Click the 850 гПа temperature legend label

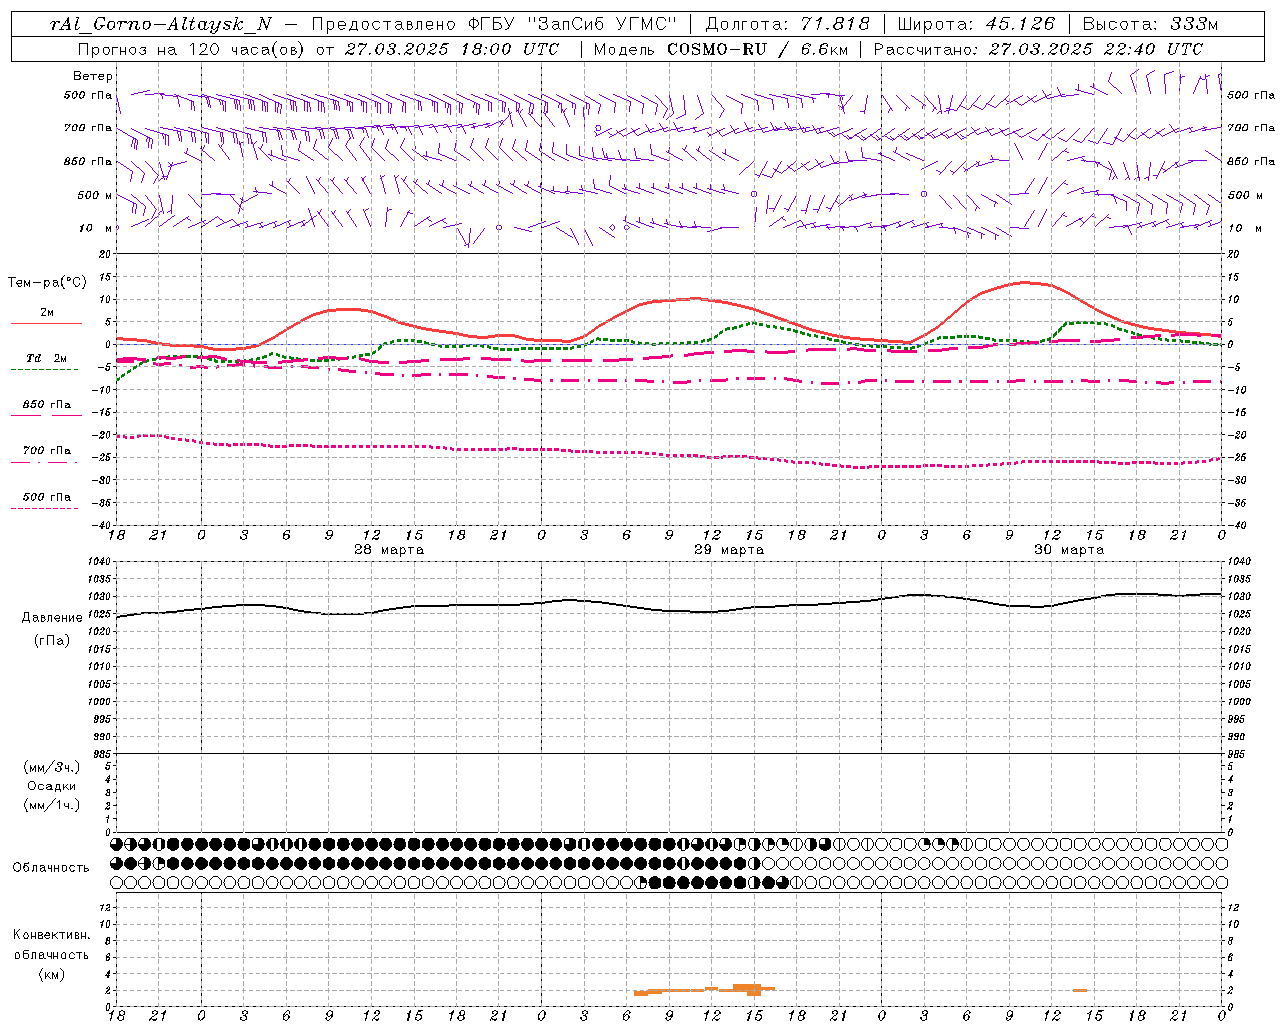coord(47,405)
